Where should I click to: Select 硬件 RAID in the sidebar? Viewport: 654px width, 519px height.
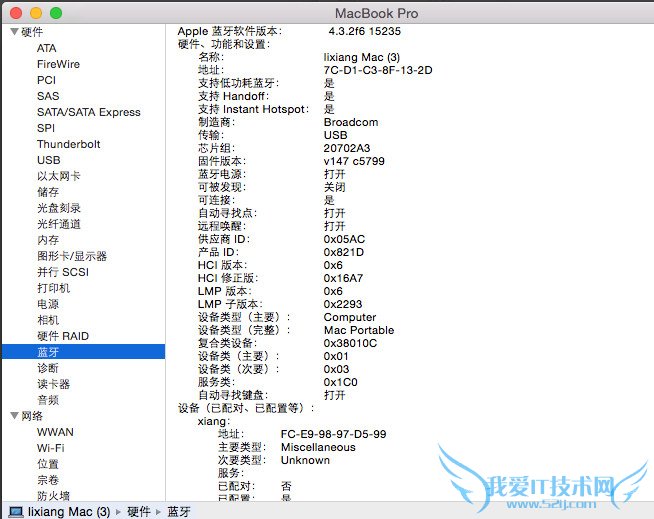[x=63, y=336]
